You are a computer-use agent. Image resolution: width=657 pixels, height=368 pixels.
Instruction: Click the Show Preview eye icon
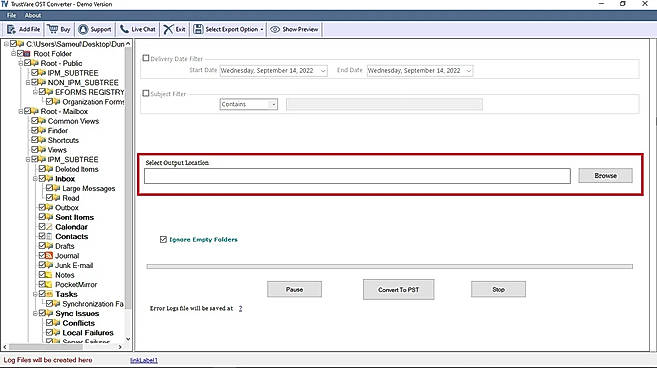click(x=275, y=29)
